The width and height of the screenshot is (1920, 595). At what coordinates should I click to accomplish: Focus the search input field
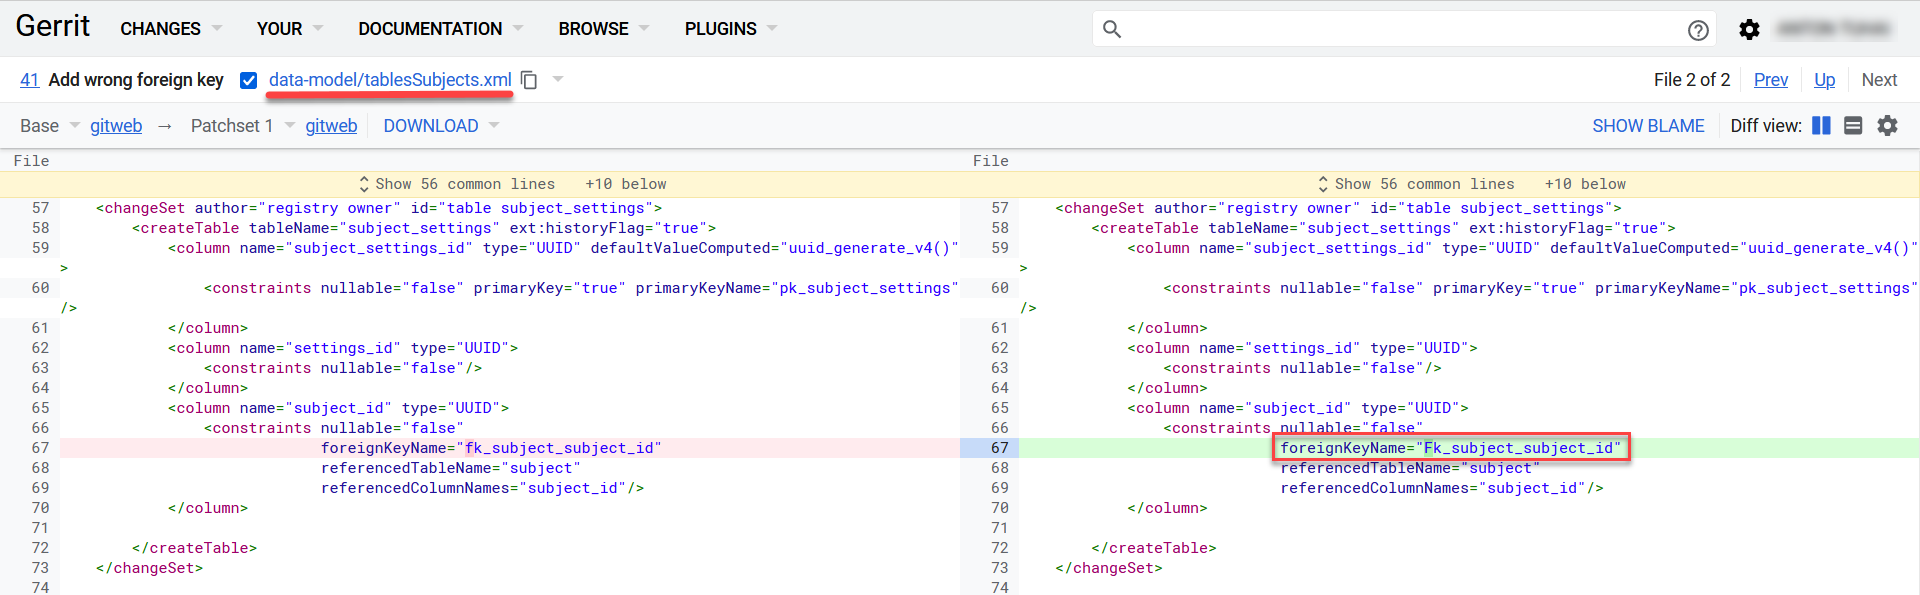tap(1405, 29)
